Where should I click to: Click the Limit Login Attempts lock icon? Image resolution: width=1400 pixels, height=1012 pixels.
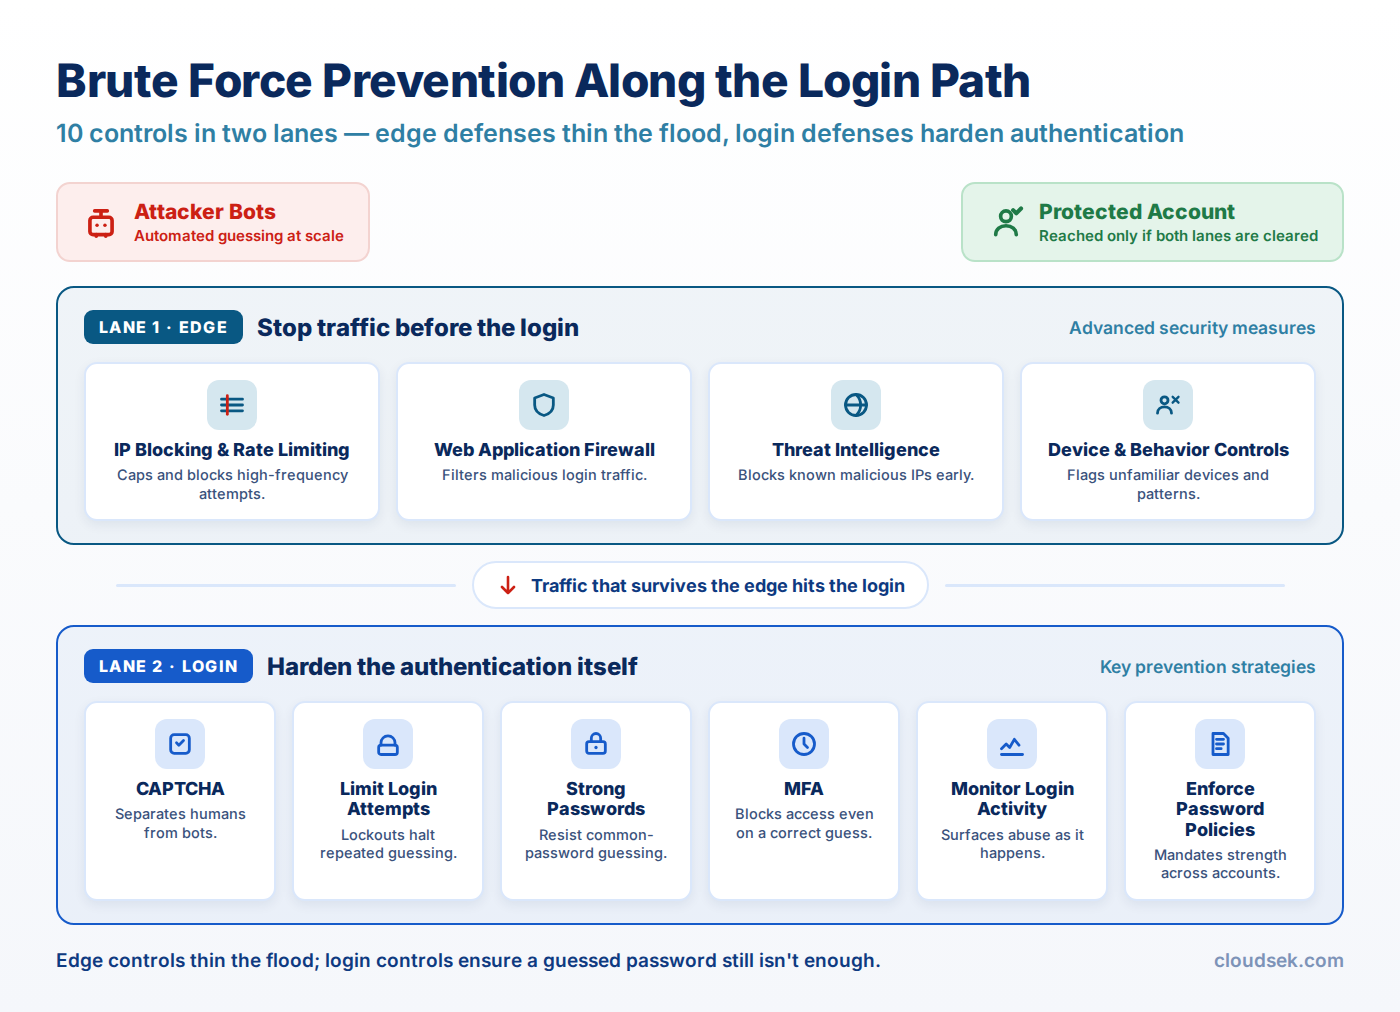tap(388, 744)
